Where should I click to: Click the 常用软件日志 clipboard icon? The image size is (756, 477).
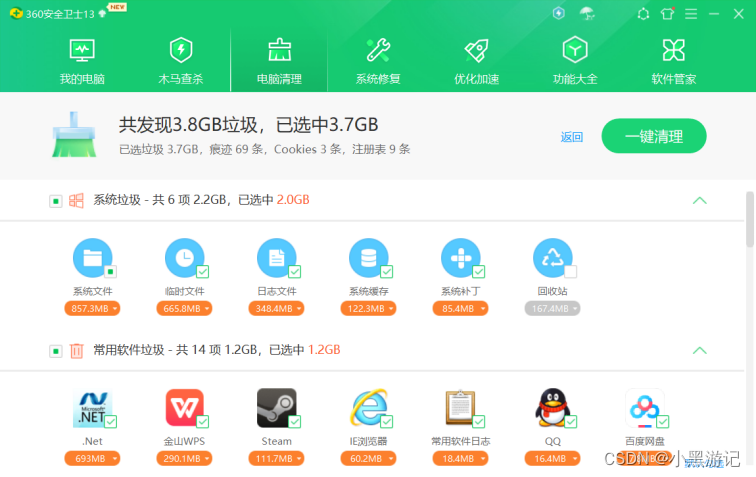pyautogui.click(x=460, y=408)
